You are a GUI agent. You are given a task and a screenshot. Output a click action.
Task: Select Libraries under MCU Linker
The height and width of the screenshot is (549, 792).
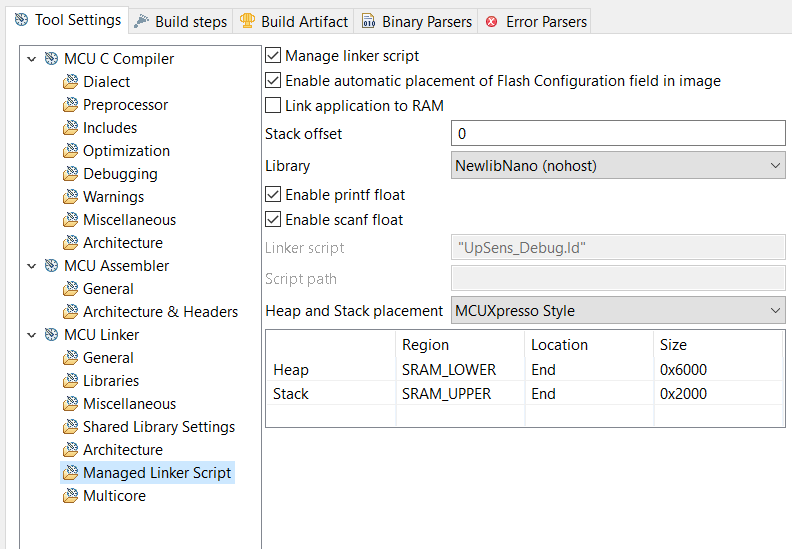click(111, 381)
